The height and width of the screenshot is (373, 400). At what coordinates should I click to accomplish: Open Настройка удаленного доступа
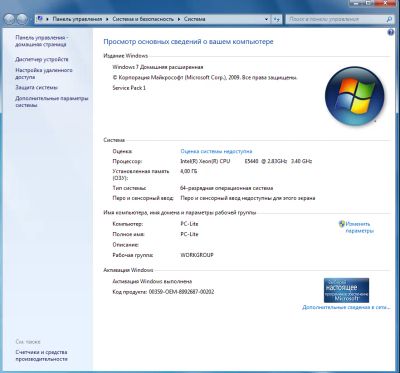44,74
